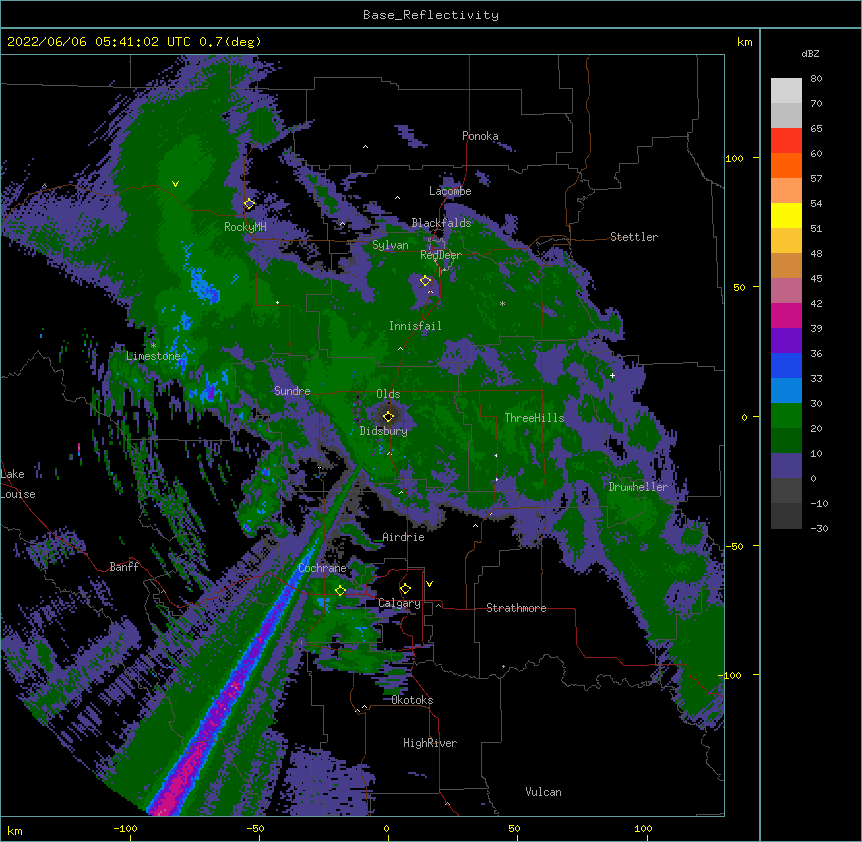Click the Okotoks town label
The image size is (862, 842).
pyautogui.click(x=412, y=700)
